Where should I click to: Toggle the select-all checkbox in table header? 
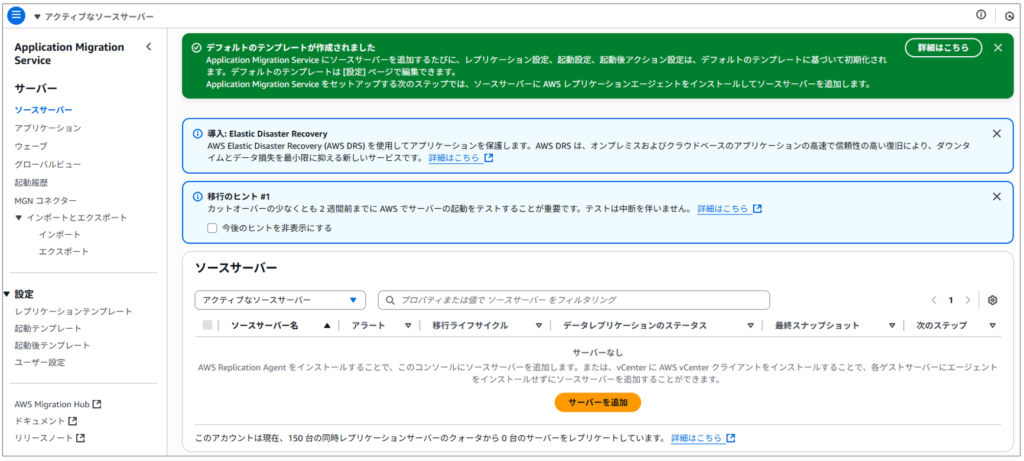207,325
